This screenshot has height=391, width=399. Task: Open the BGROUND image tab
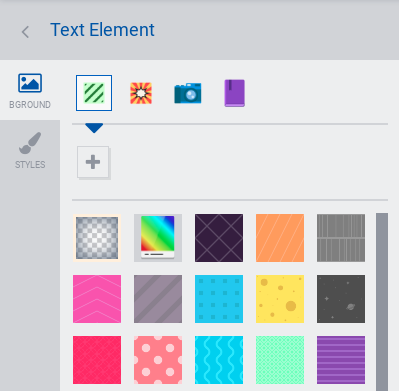click(30, 91)
